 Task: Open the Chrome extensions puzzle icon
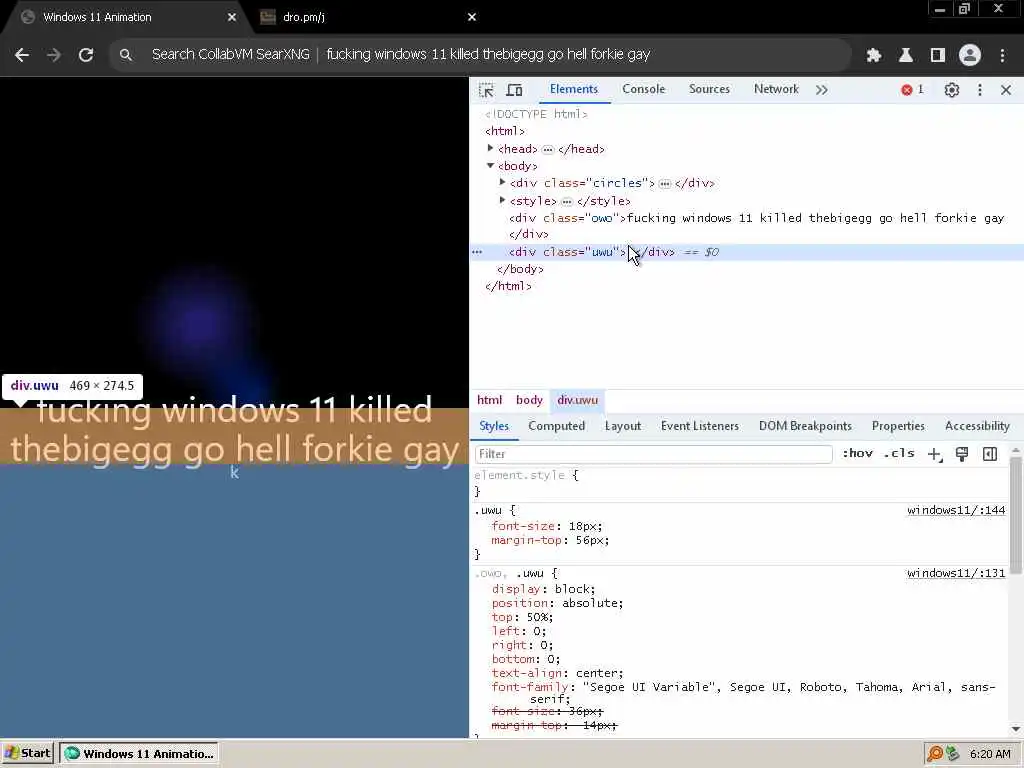(x=874, y=56)
